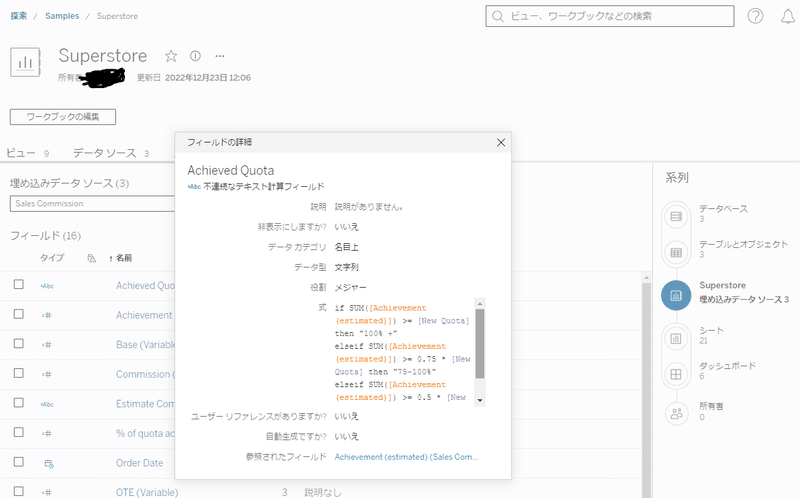Click the search magnifier icon
800x498 pixels.
click(498, 16)
